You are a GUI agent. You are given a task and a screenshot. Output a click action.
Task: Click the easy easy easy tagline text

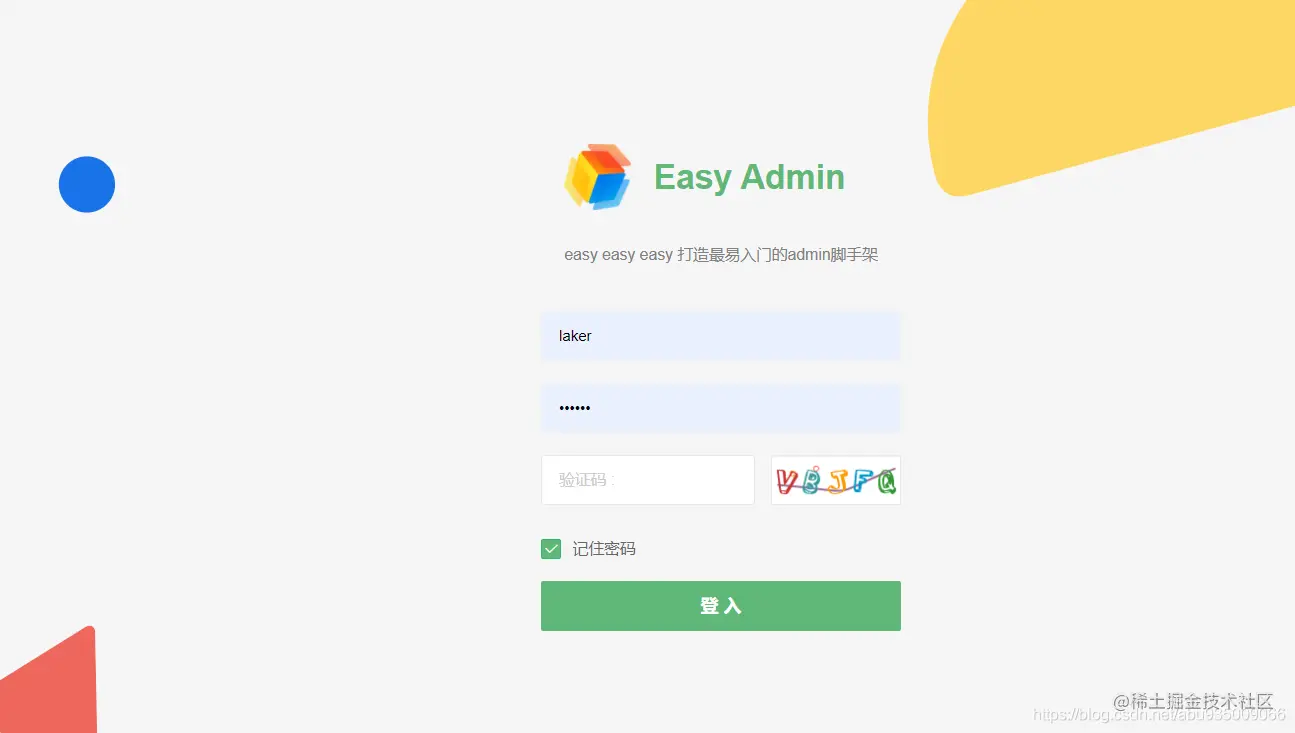point(721,254)
